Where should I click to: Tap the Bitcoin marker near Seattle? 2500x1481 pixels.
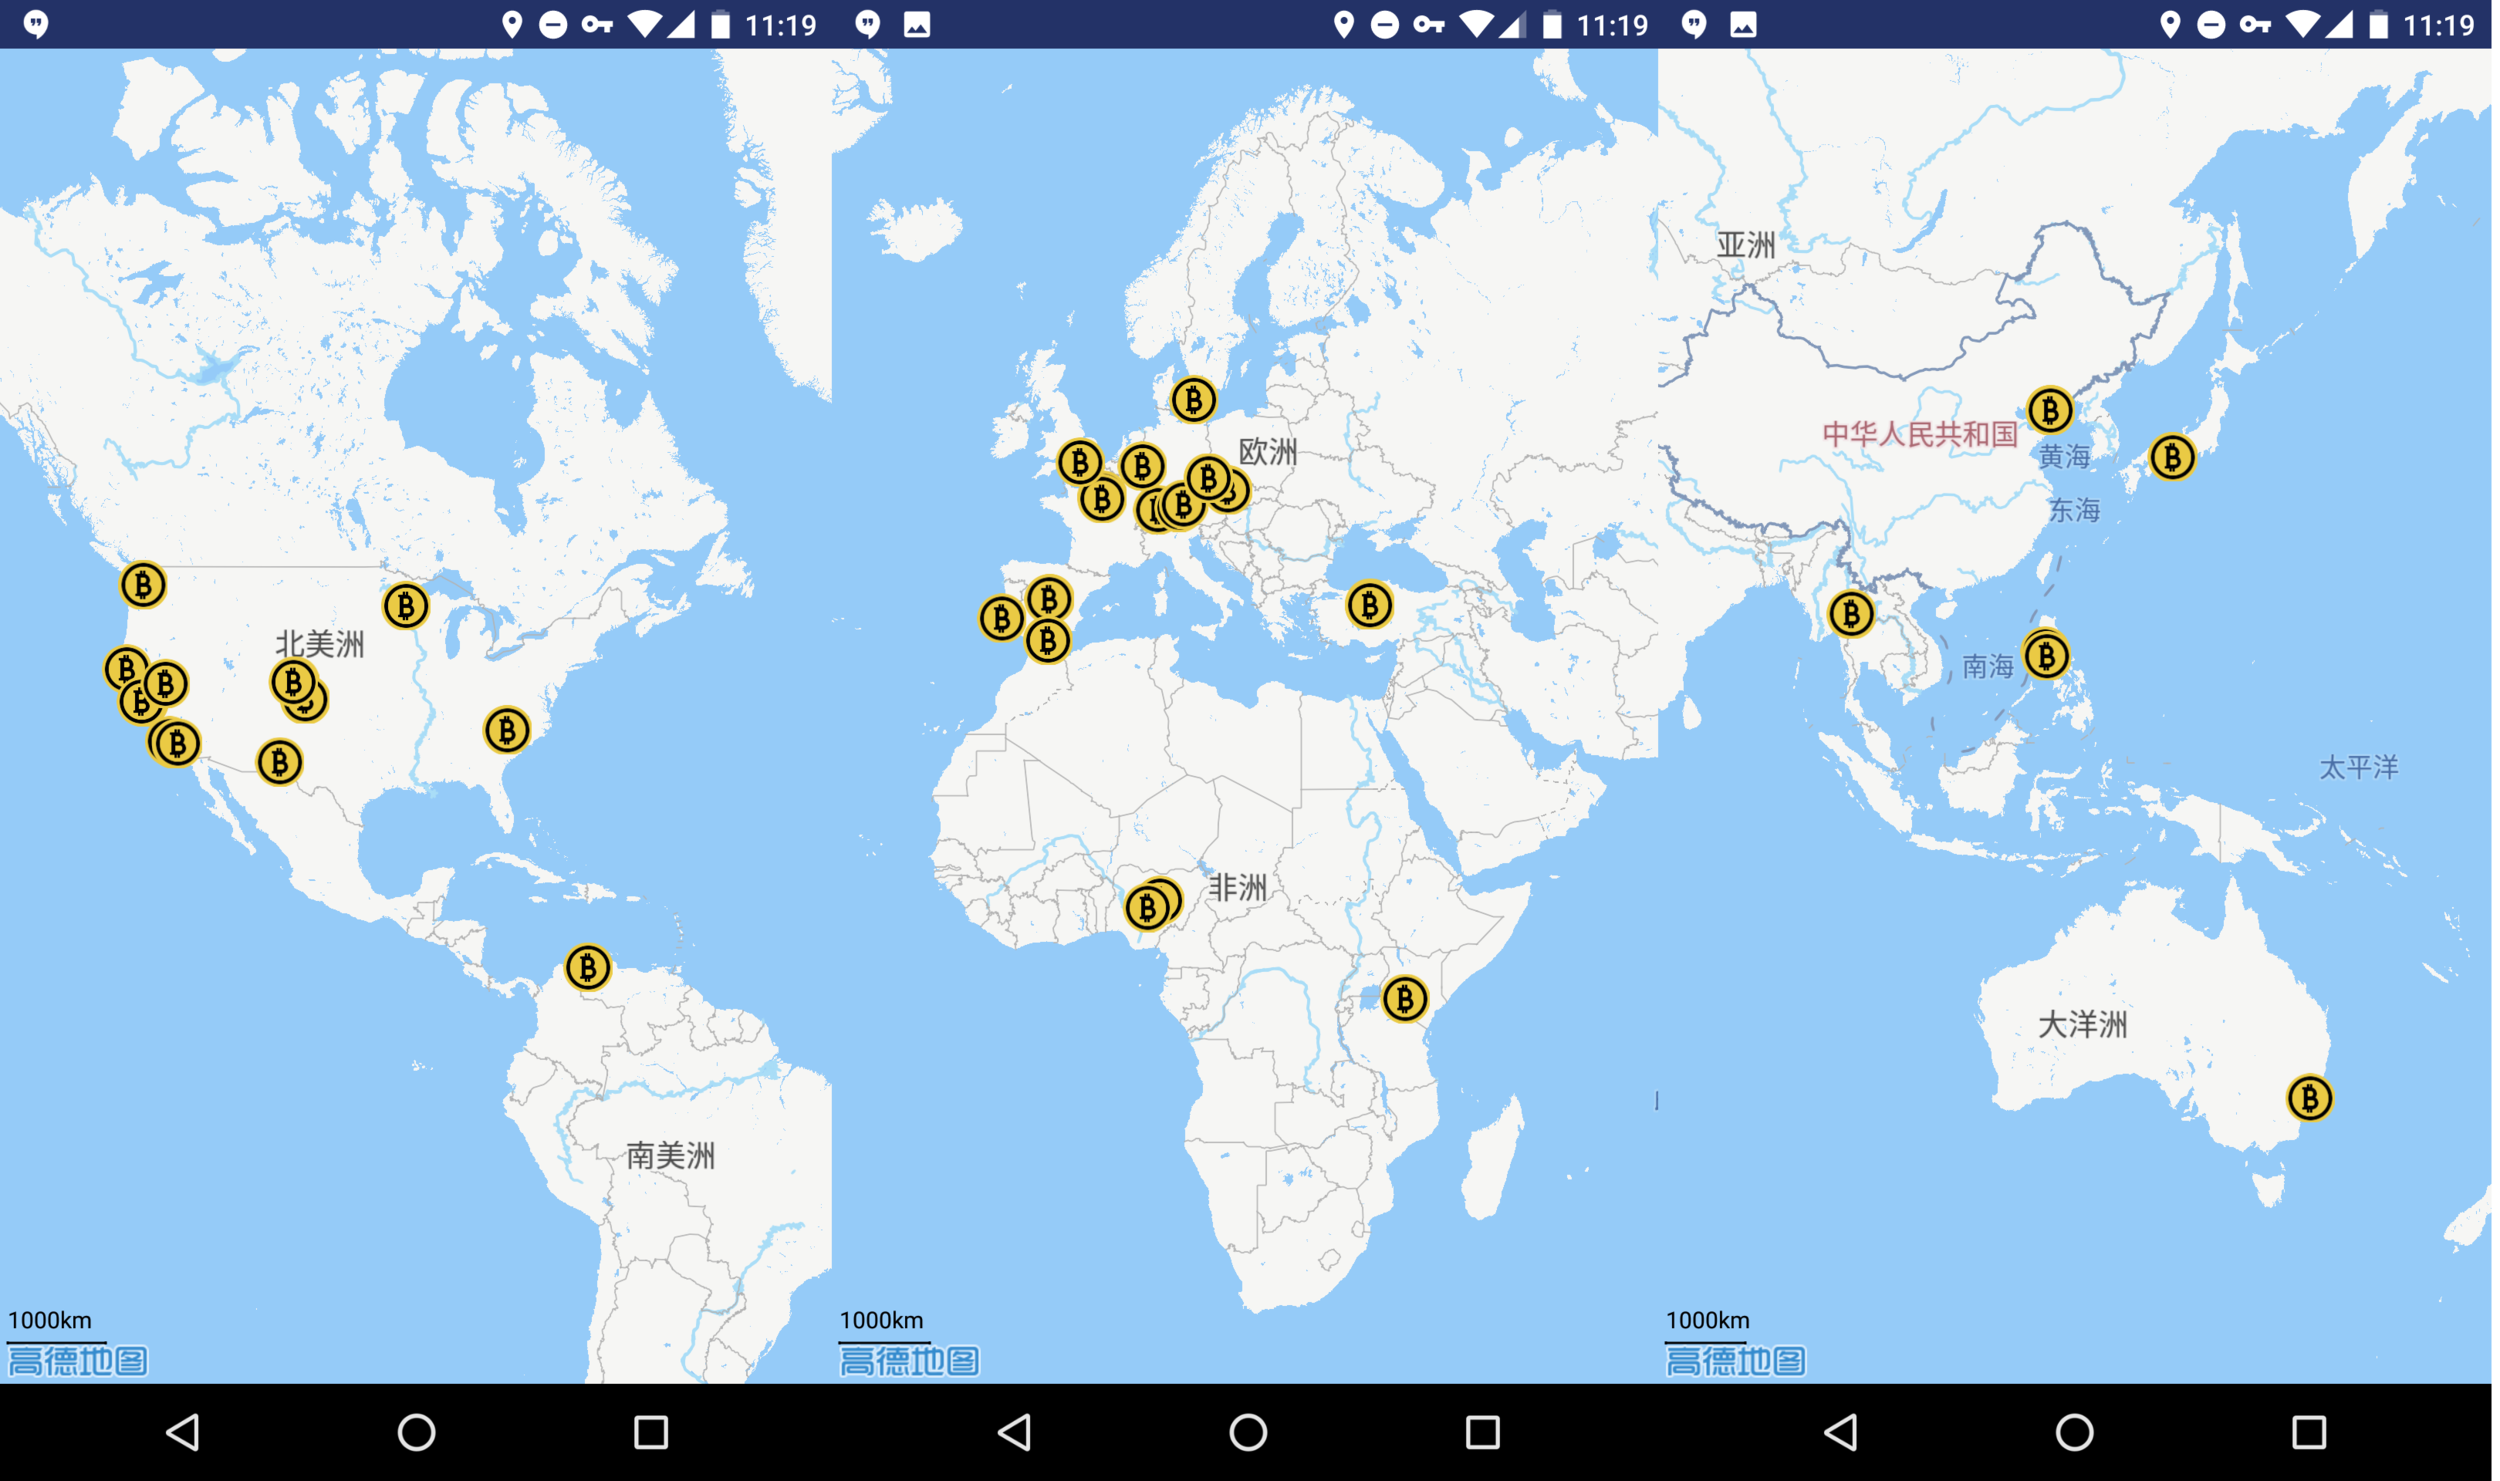click(x=143, y=585)
